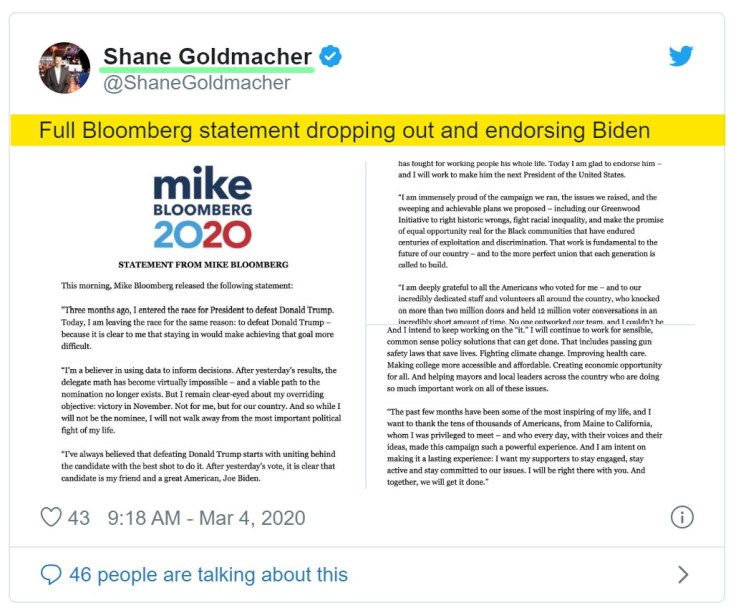Open the tweet info circle icon
This screenshot has height=615, width=736.
click(x=681, y=517)
